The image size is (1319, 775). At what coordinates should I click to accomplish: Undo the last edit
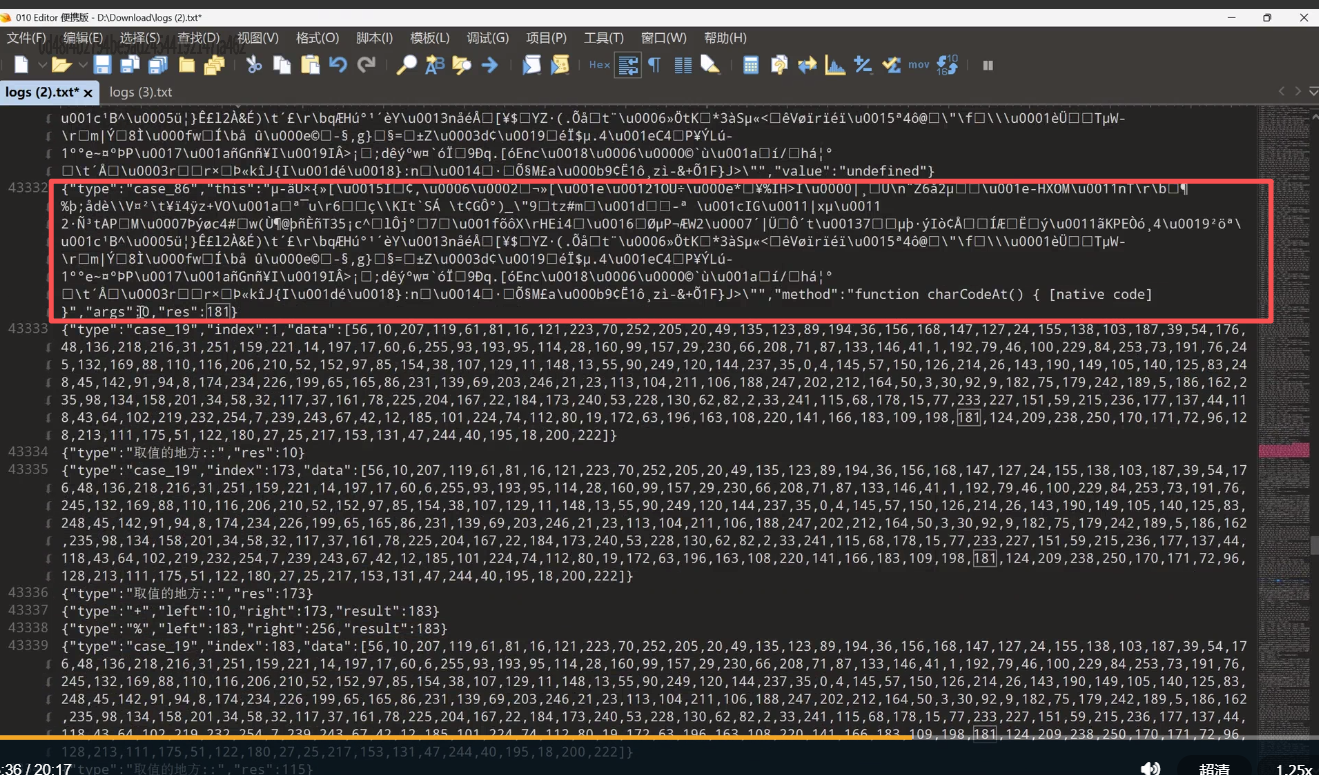click(x=338, y=65)
